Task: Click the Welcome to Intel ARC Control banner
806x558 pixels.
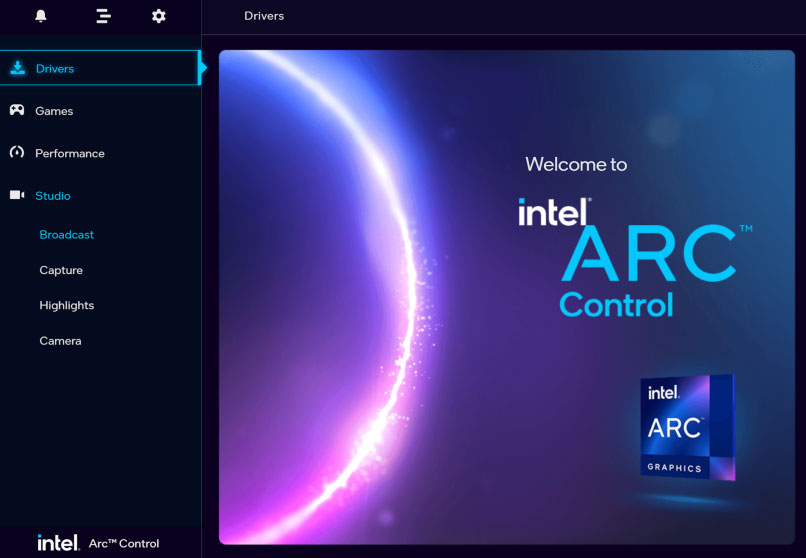Action: (507, 297)
